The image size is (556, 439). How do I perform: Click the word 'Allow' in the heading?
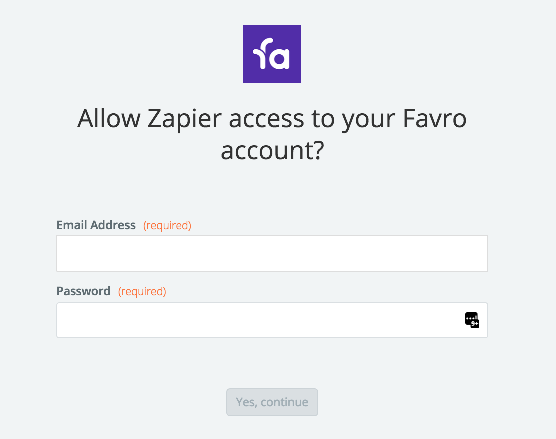109,118
